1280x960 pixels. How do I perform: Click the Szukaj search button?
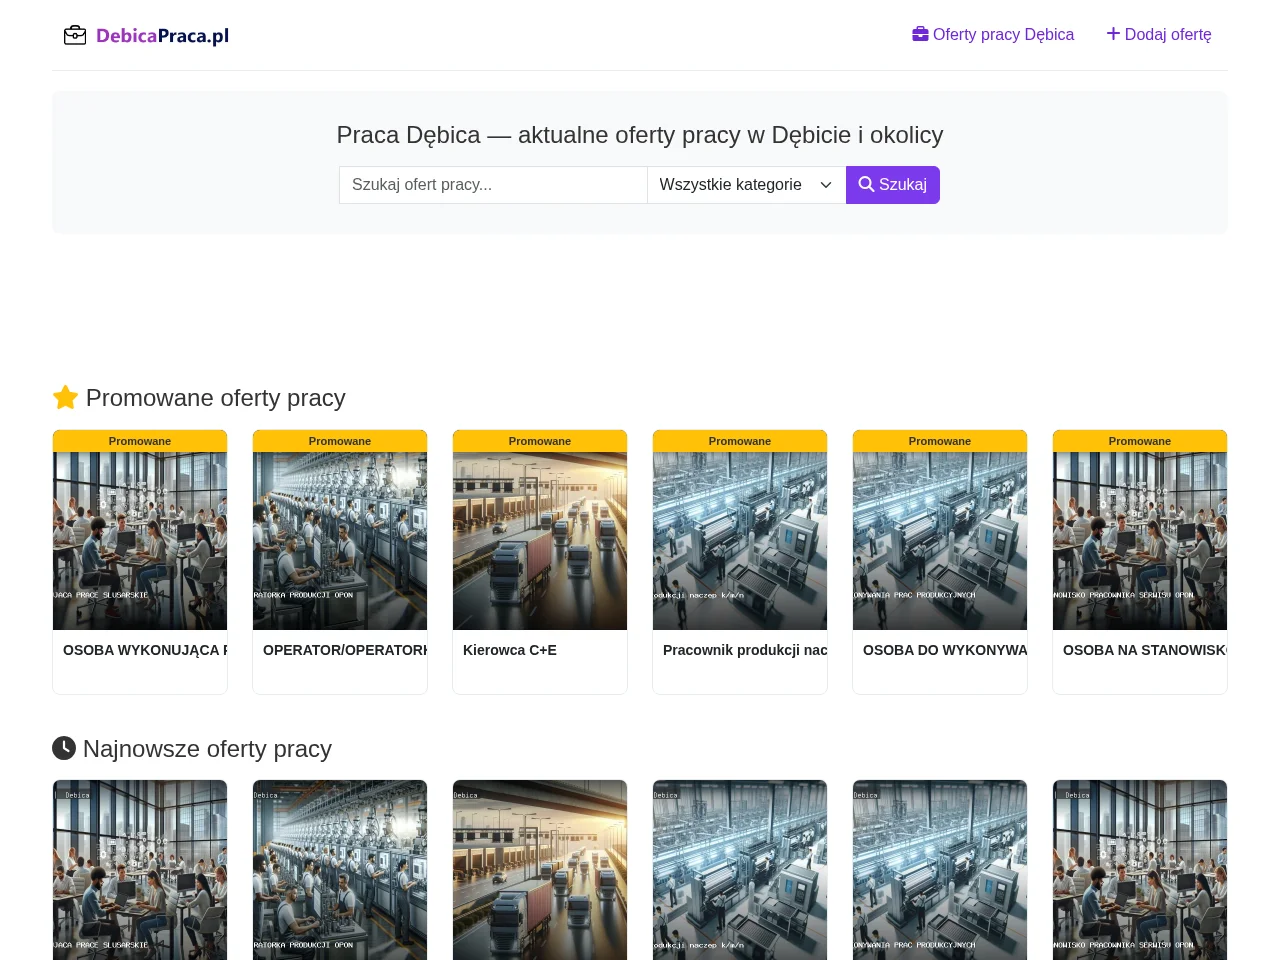tap(893, 185)
